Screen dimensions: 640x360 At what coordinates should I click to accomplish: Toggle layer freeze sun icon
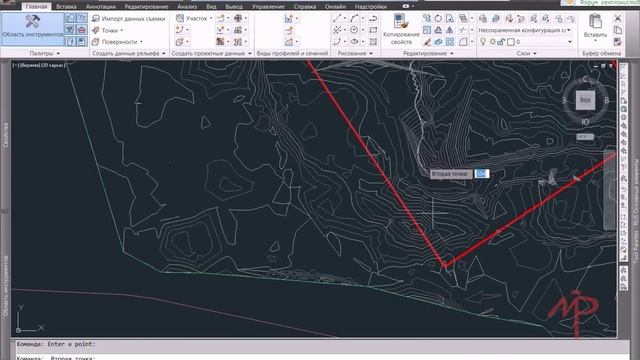(493, 42)
